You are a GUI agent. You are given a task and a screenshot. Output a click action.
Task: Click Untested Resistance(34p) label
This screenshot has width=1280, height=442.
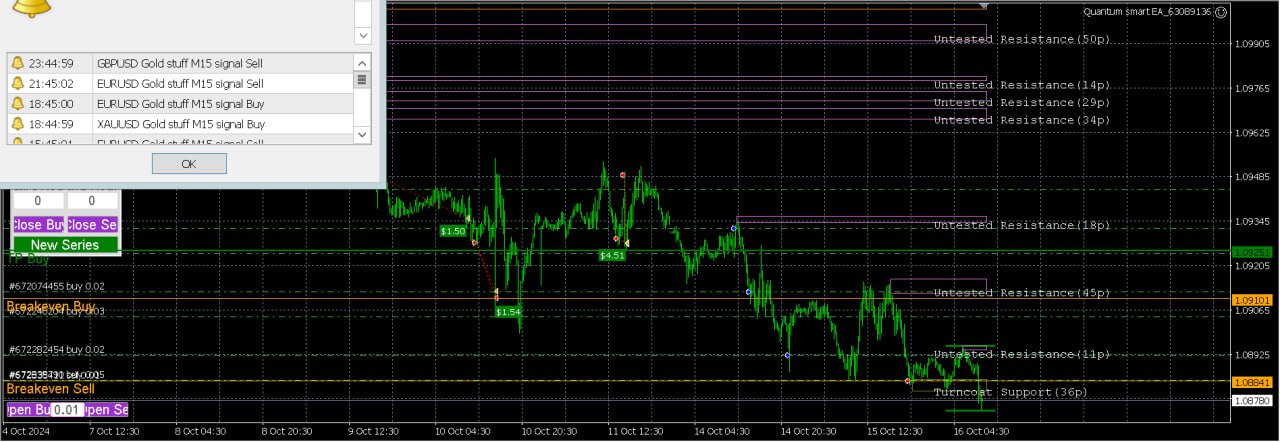coord(1021,120)
